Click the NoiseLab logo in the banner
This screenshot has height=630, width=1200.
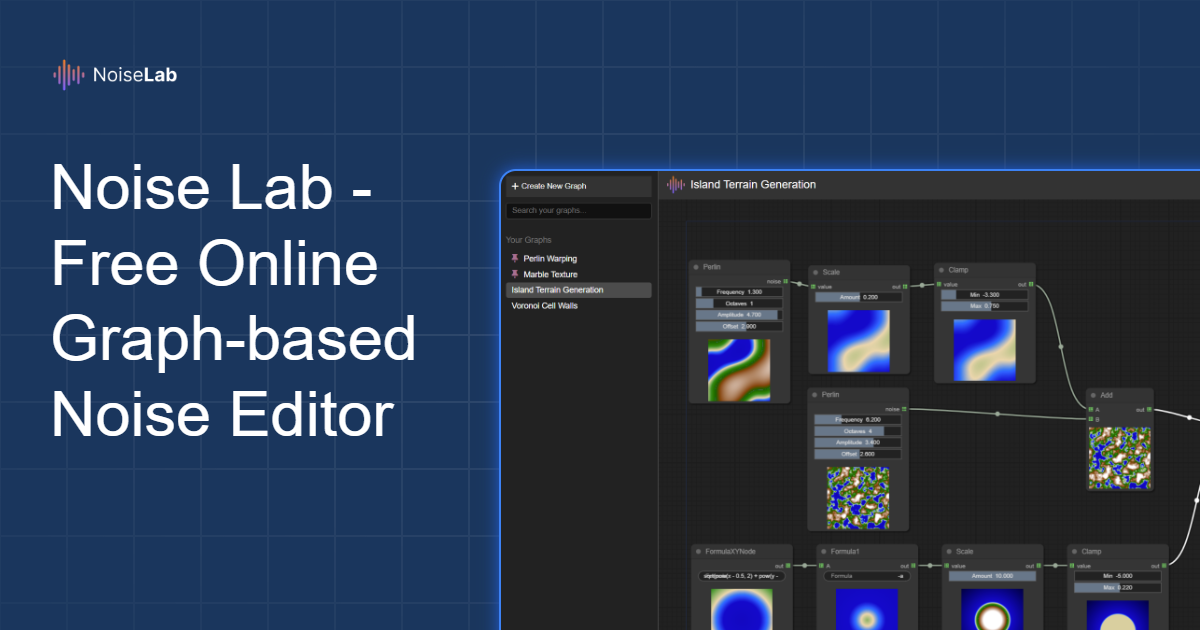click(x=115, y=75)
